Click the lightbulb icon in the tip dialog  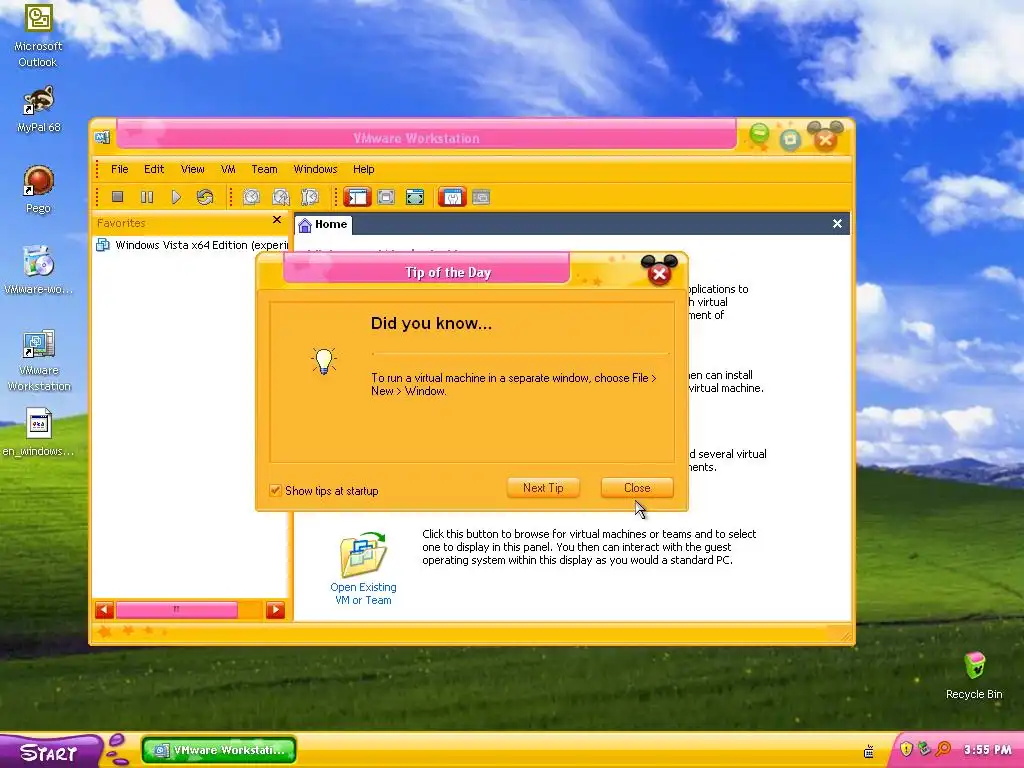pos(324,361)
